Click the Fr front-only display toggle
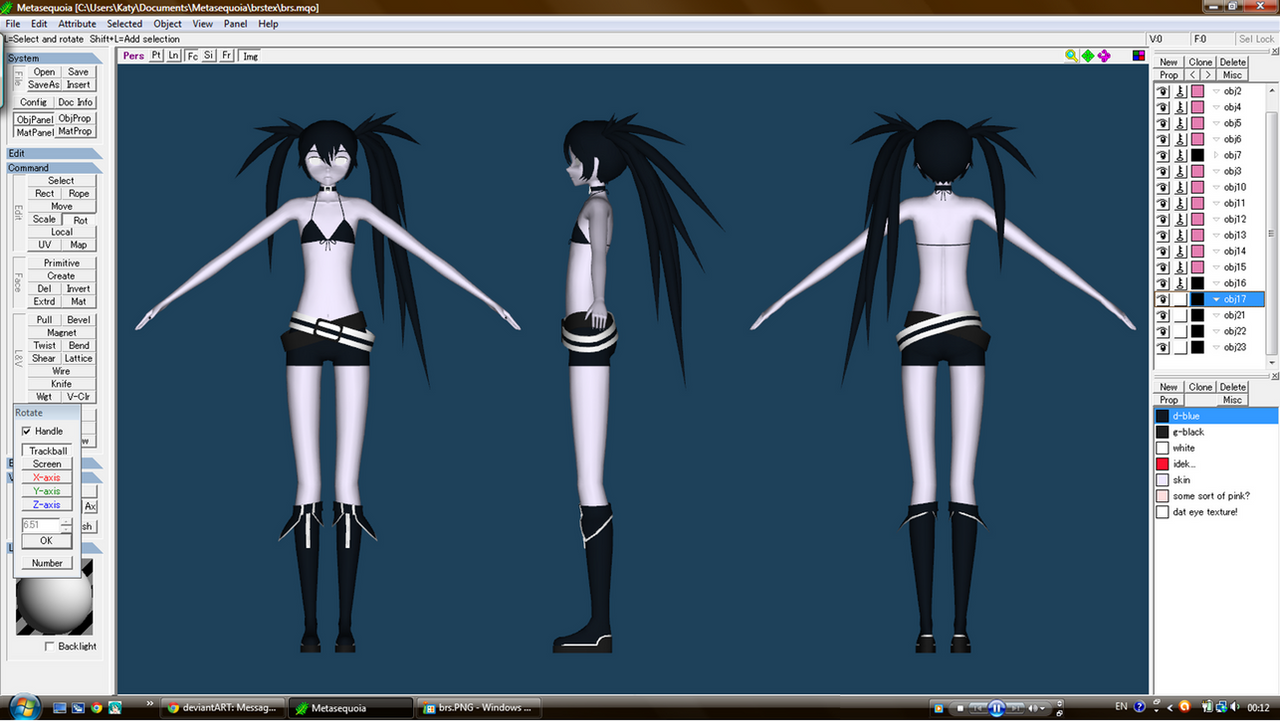Viewport: 1280px width, 721px height. [227, 56]
